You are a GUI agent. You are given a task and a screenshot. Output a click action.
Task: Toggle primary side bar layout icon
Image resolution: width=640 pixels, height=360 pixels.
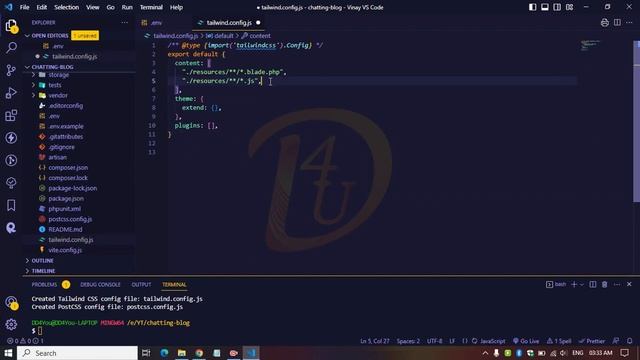click(533, 7)
